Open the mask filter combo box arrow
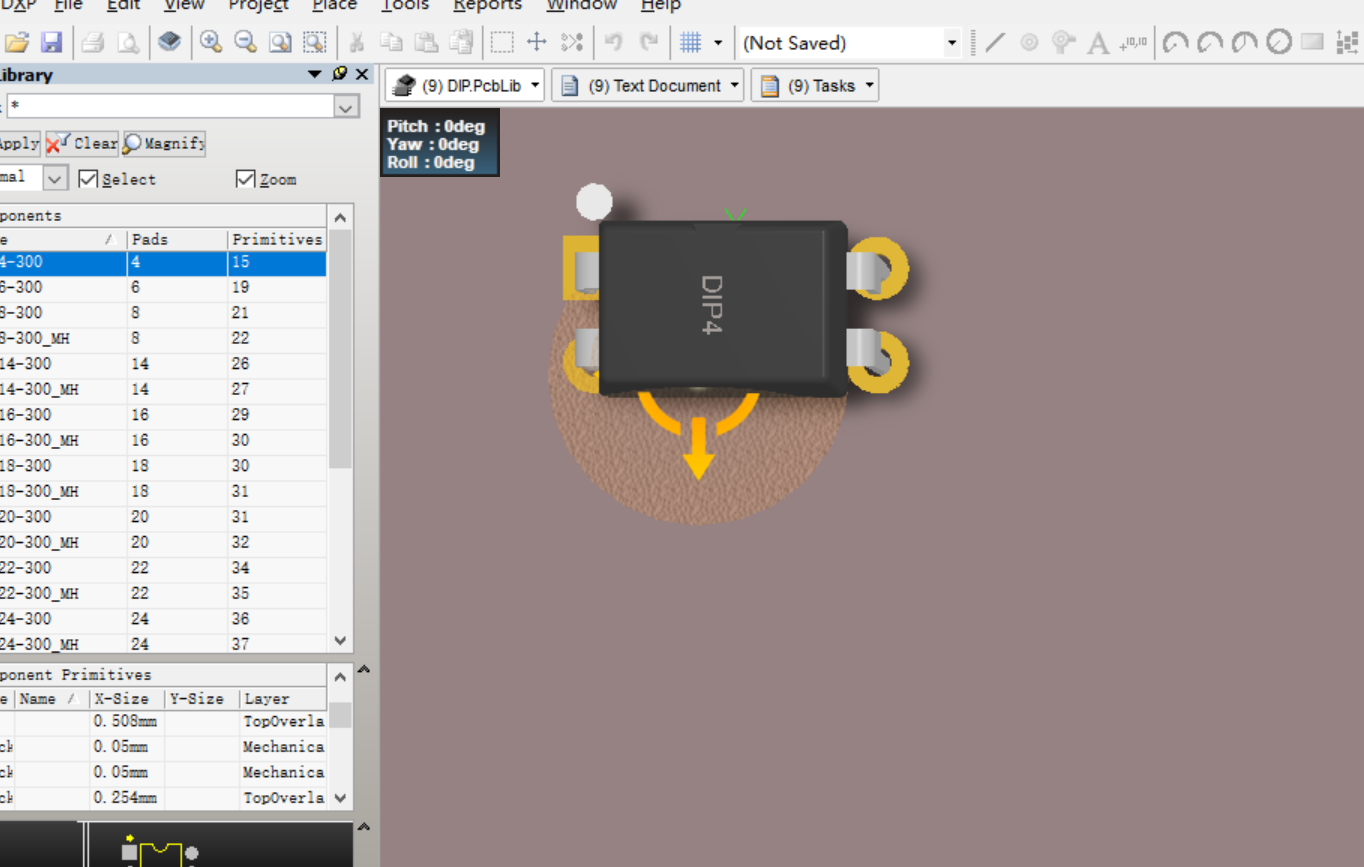The image size is (1364, 867). pyautogui.click(x=347, y=107)
